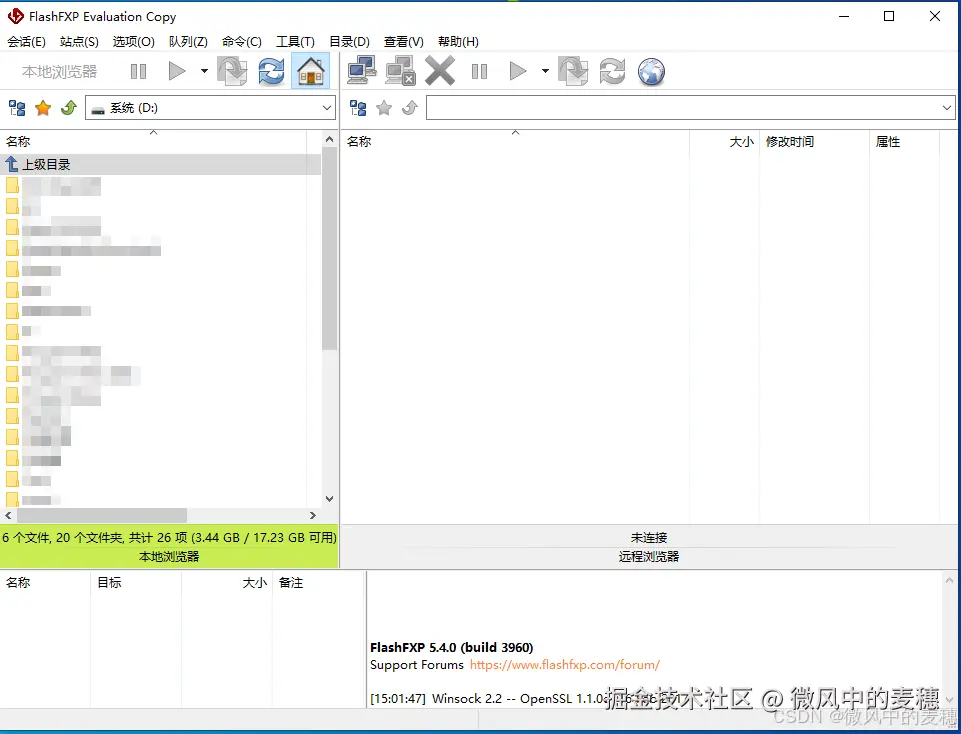Open local favorites gold star

click(x=43, y=108)
